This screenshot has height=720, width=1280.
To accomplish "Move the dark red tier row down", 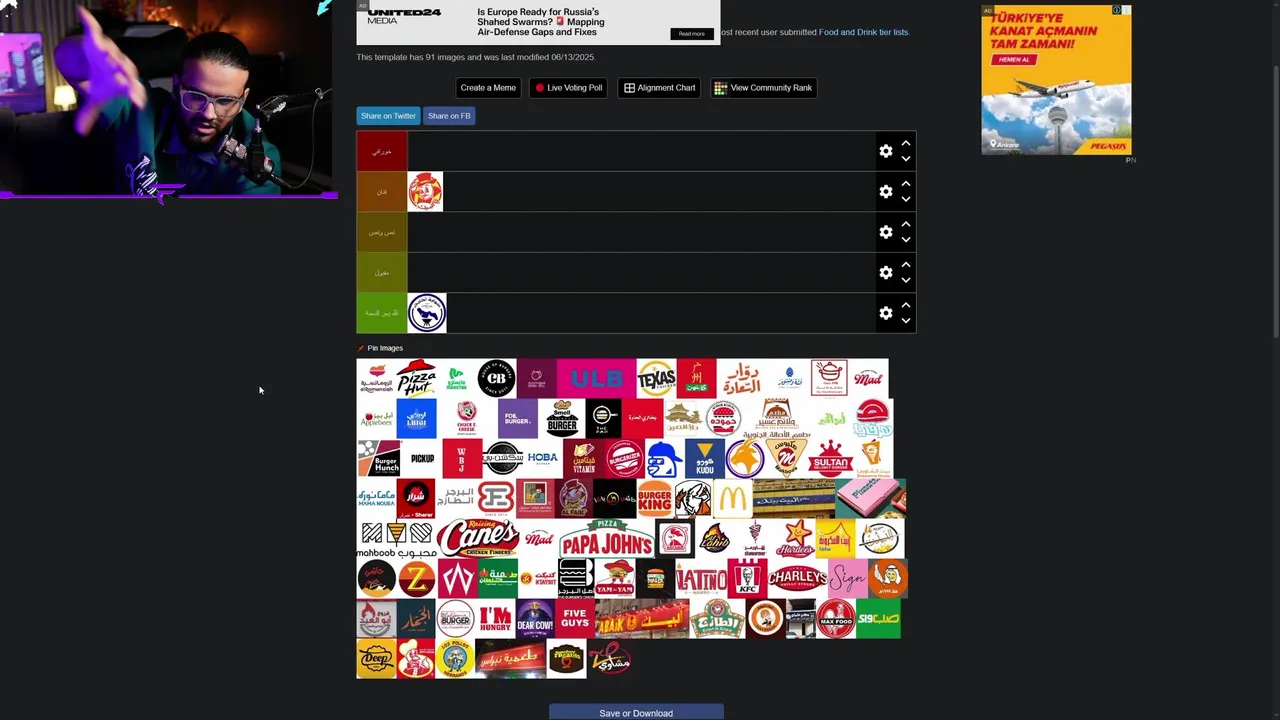I will 906,159.
